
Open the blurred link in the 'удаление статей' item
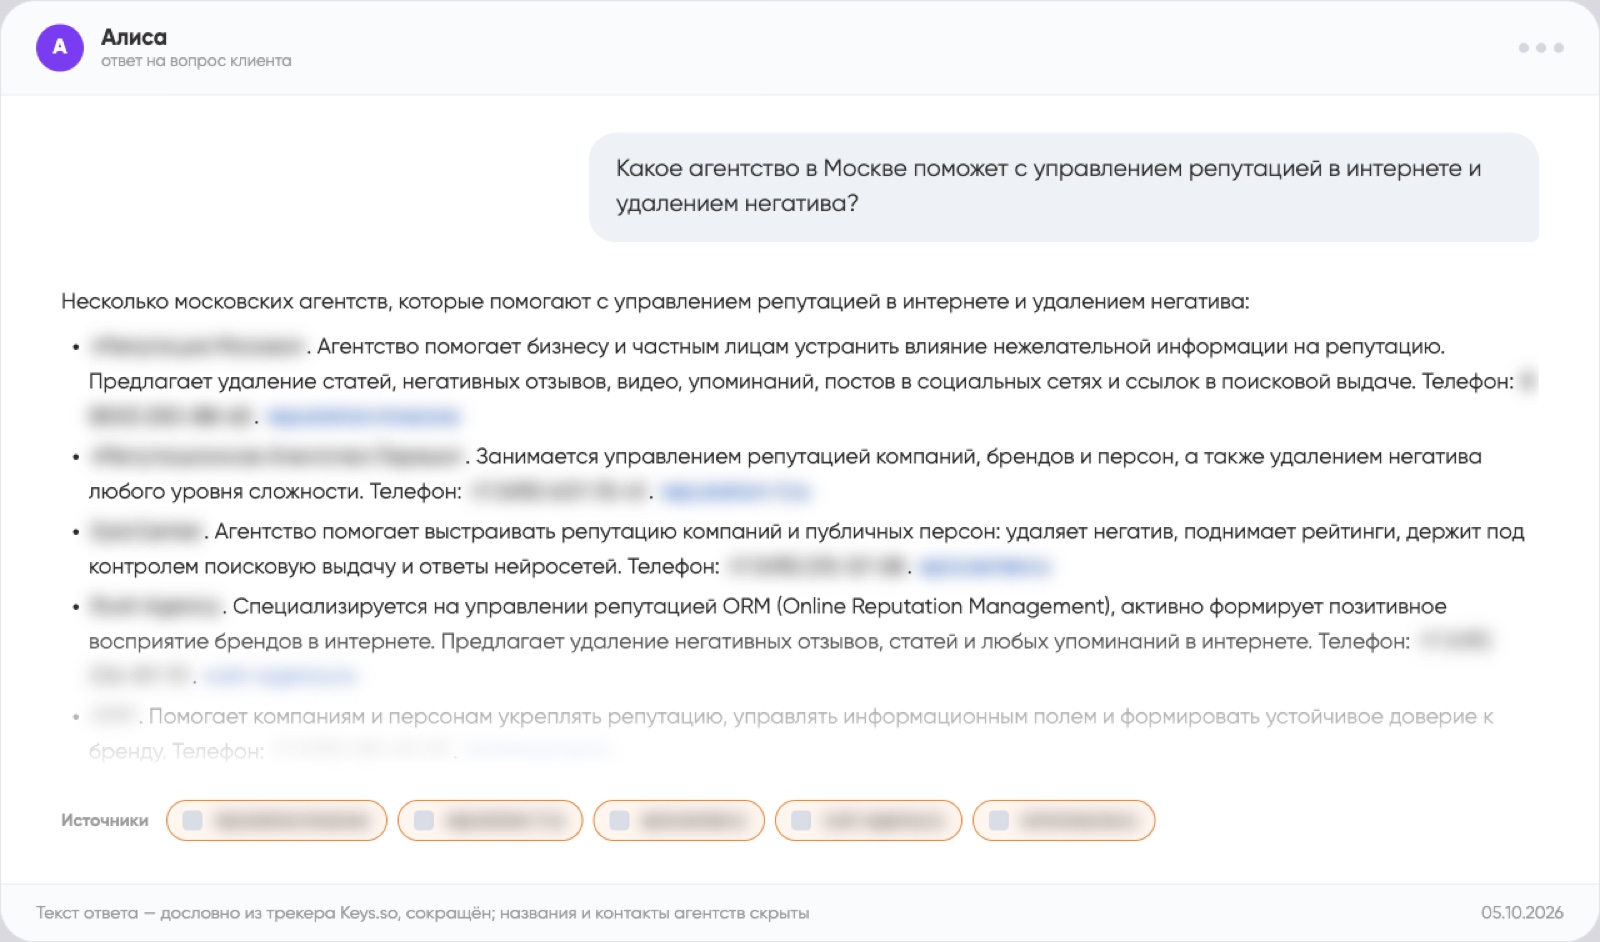[x=364, y=416]
